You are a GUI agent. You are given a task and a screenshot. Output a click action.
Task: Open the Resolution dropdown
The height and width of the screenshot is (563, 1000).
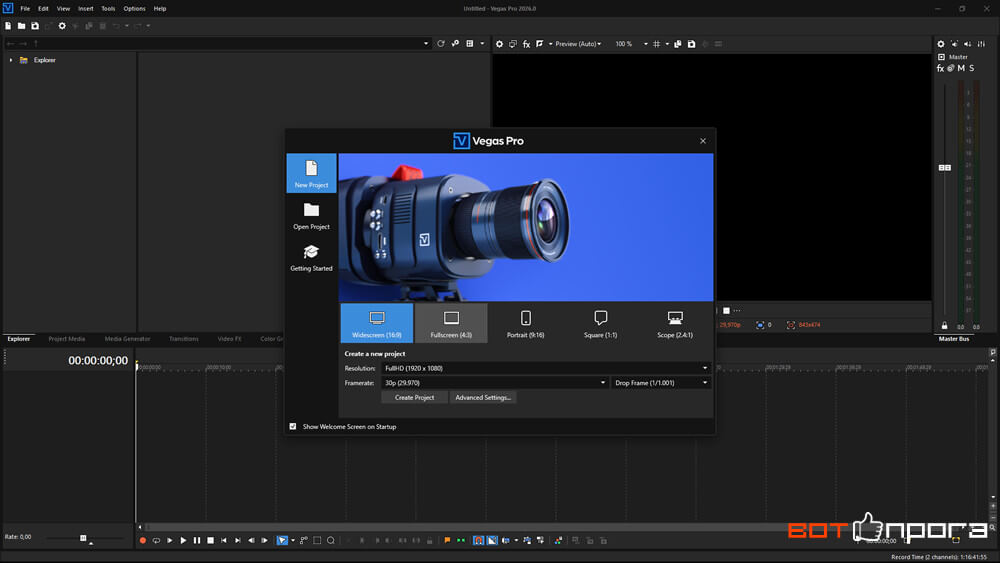(x=546, y=368)
